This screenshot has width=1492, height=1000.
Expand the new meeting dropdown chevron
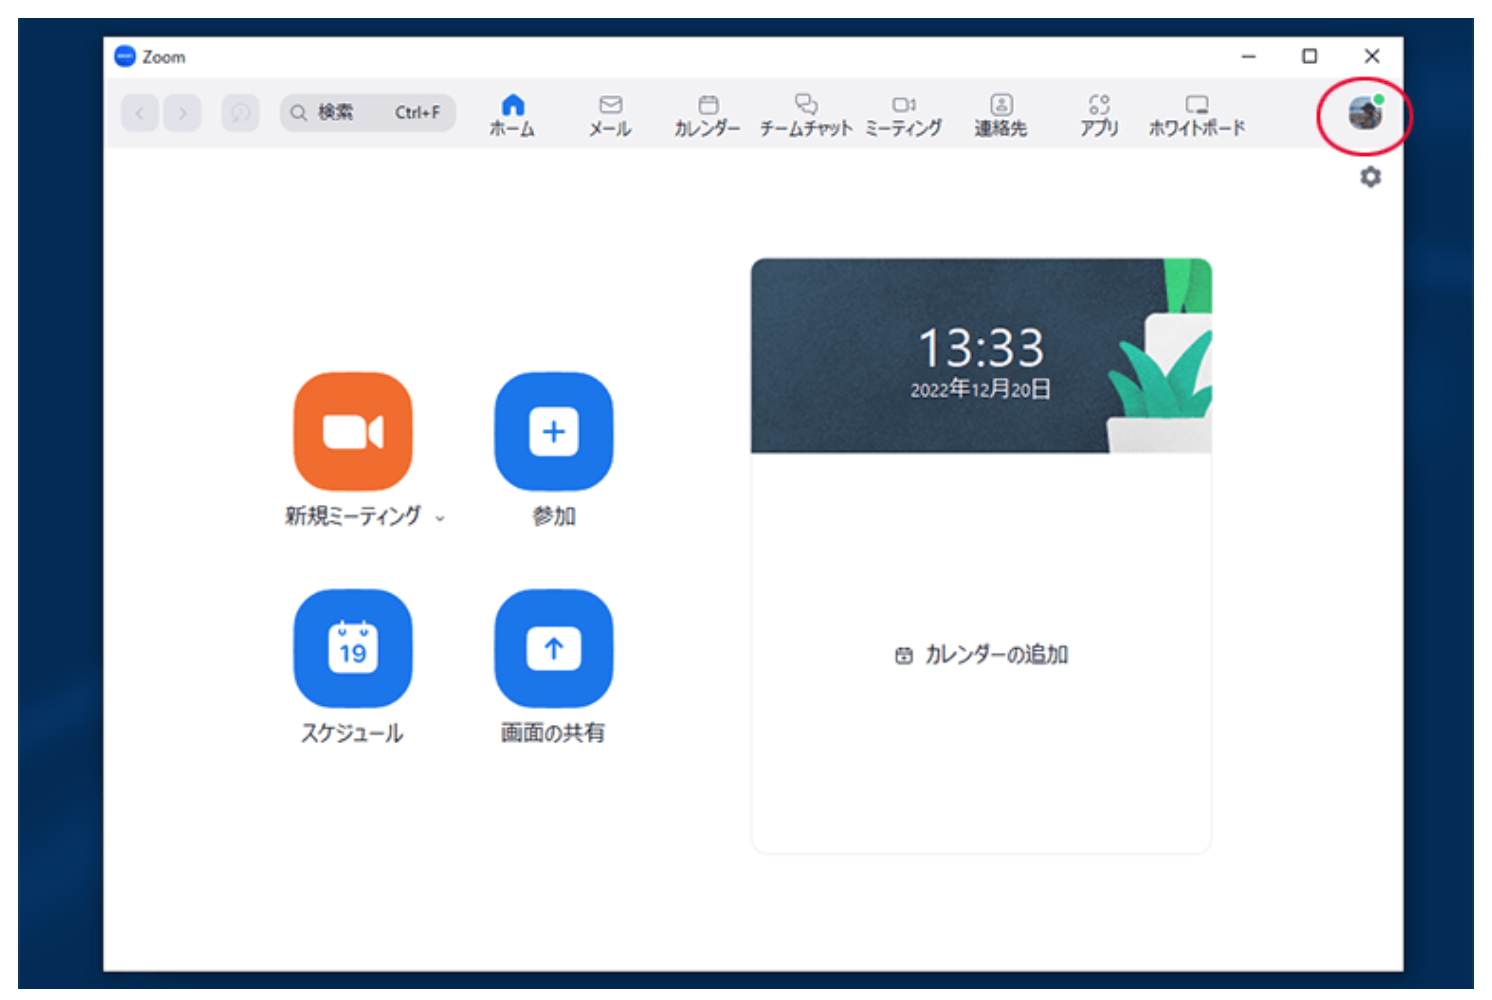[441, 518]
